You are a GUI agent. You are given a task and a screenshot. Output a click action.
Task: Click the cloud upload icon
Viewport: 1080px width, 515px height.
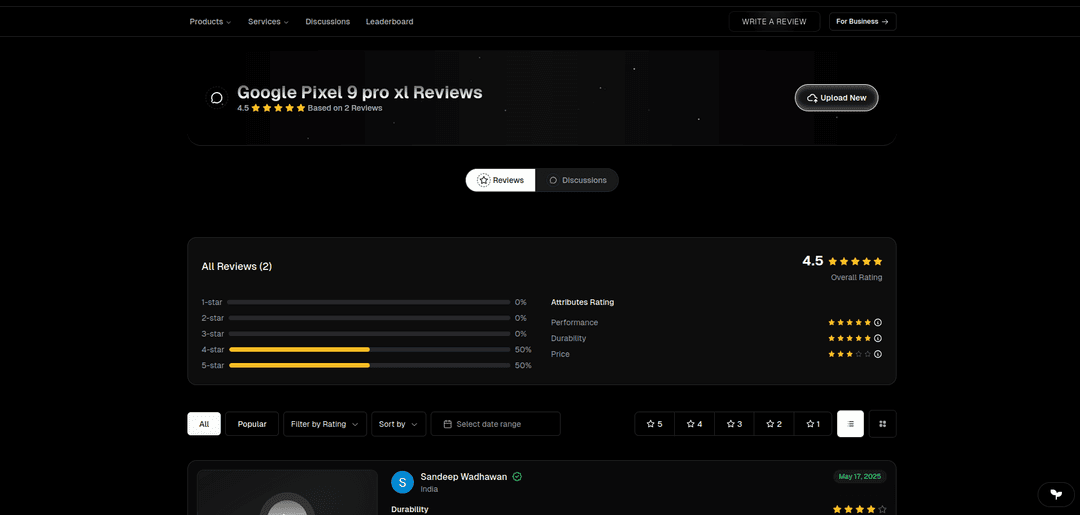(813, 98)
